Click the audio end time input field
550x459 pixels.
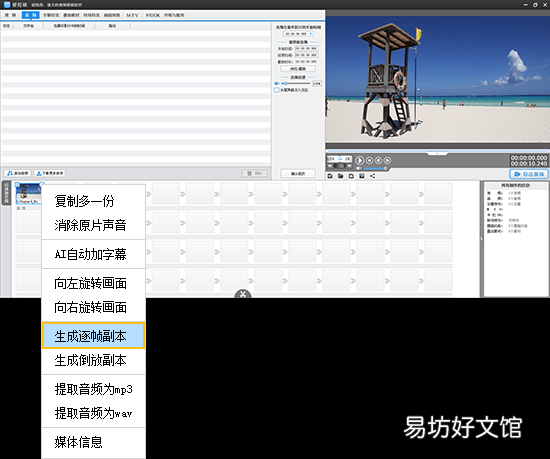[x=306, y=55]
